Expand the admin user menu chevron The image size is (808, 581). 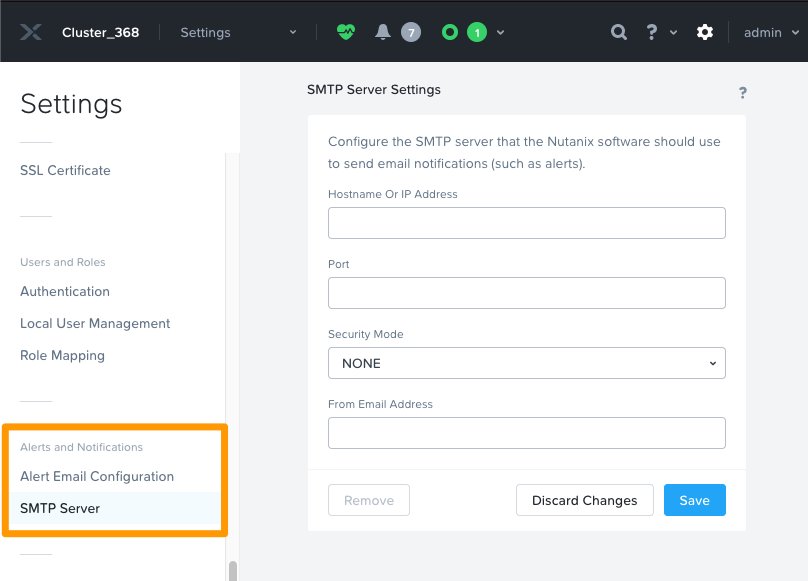(x=797, y=32)
